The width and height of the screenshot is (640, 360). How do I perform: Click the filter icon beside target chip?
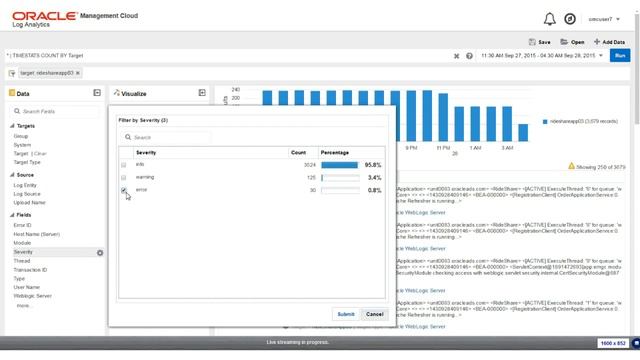(x=12, y=73)
